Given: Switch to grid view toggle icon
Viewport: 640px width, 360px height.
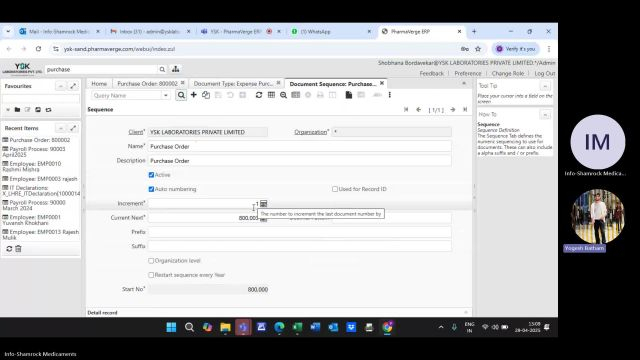Looking at the screenshot, I should pos(271,95).
